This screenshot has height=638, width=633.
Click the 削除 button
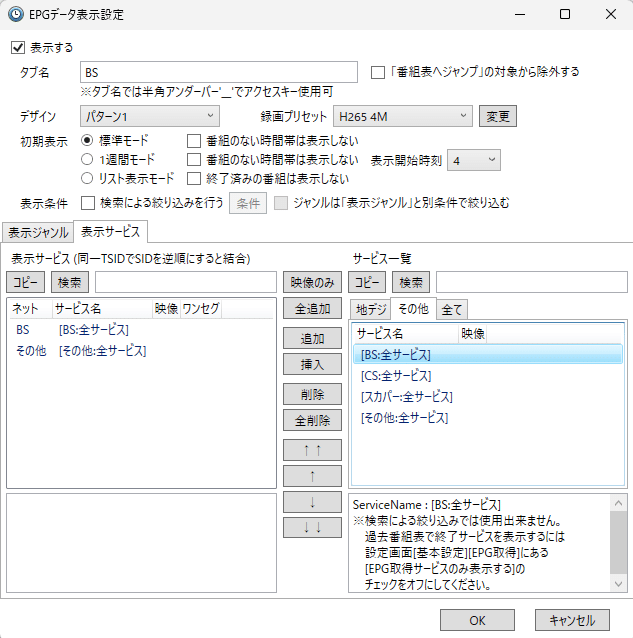tap(312, 394)
